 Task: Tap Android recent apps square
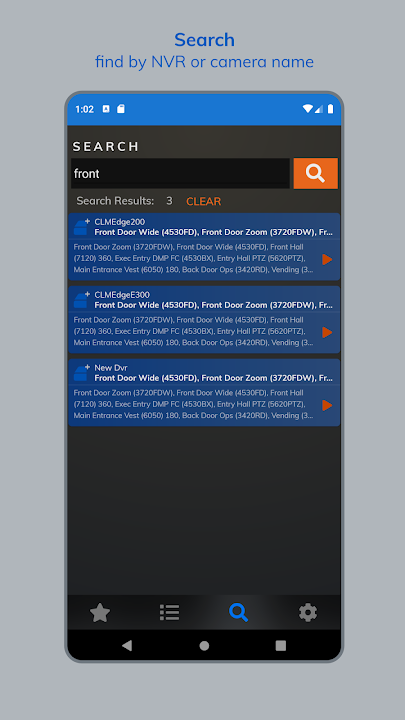pos(281,646)
